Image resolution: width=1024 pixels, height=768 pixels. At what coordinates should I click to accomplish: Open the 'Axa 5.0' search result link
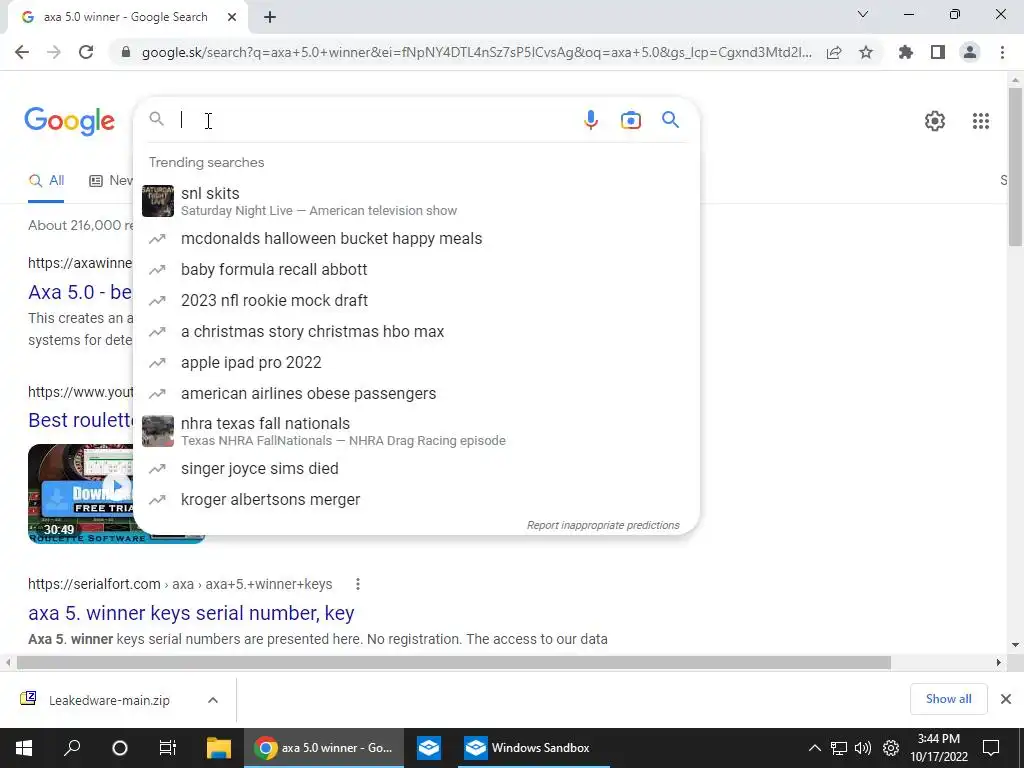point(80,292)
